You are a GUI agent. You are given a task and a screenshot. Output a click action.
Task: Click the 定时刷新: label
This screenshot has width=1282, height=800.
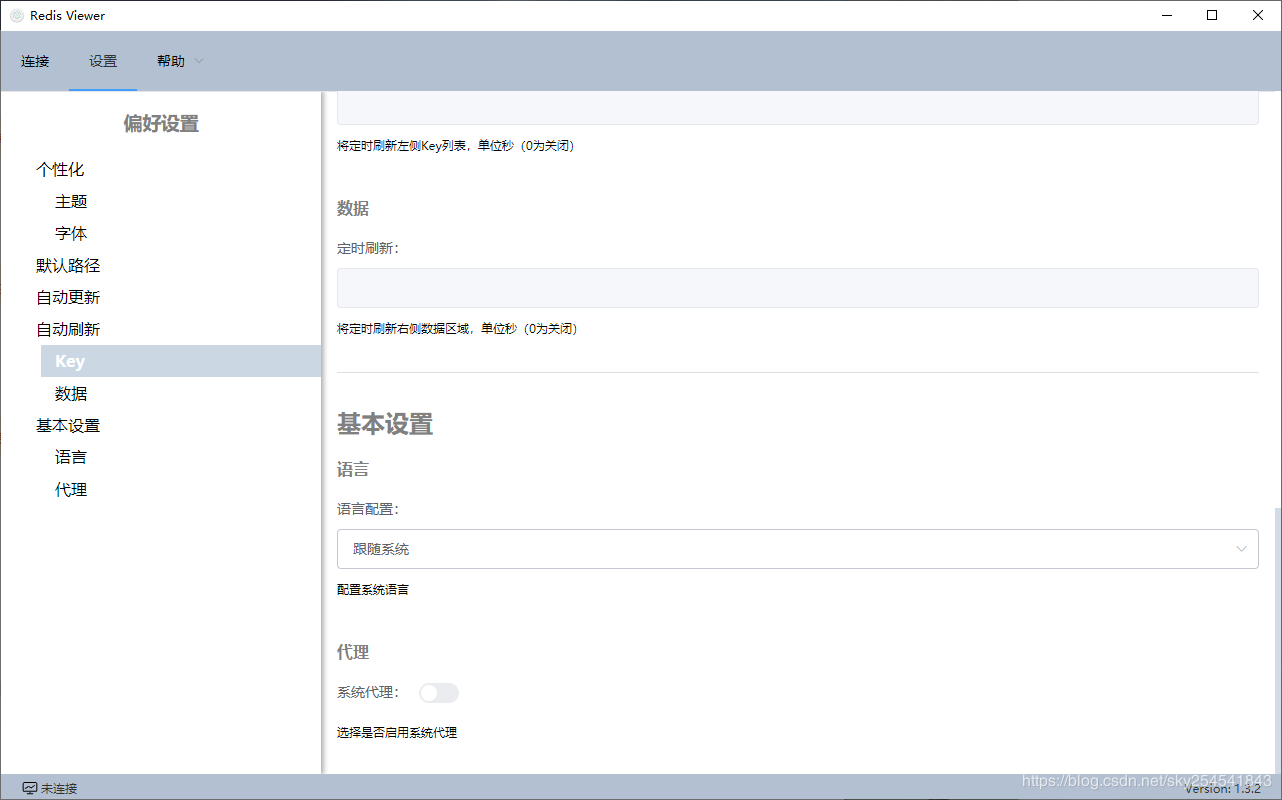coord(368,249)
